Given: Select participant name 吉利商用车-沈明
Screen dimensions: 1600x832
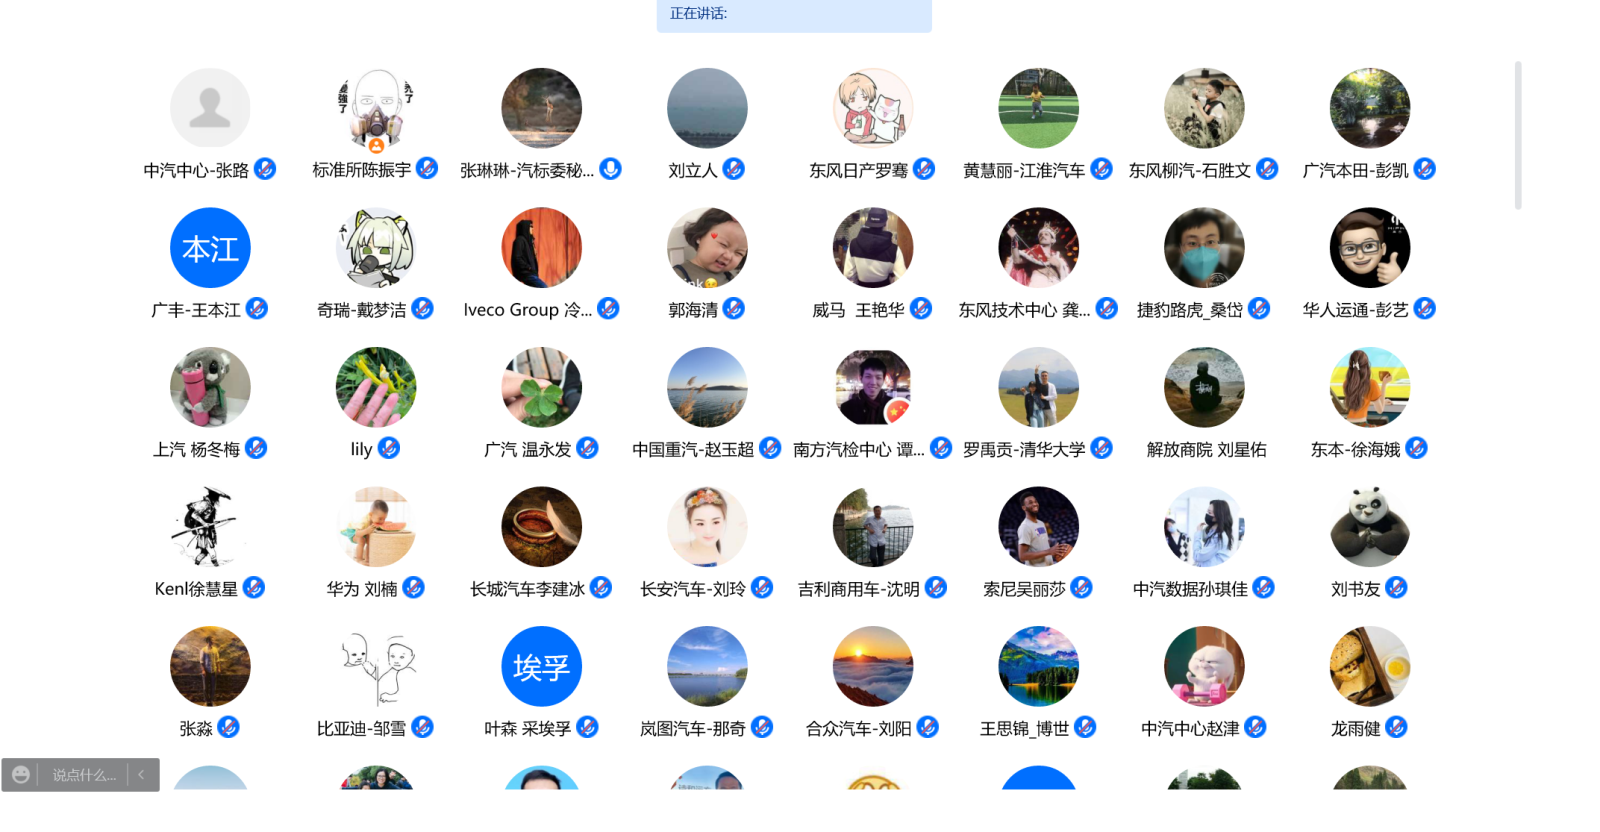Looking at the screenshot, I should [x=858, y=589].
